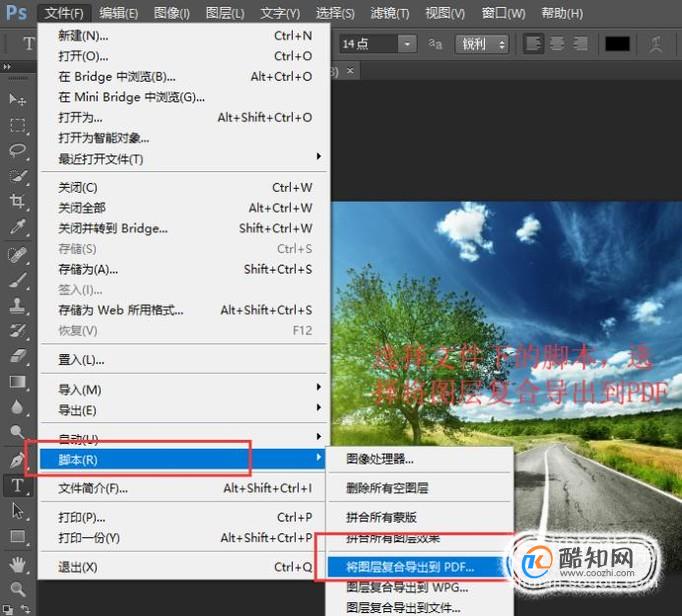Open the 文件(F) menu
This screenshot has height=616, width=682.
(64, 13)
